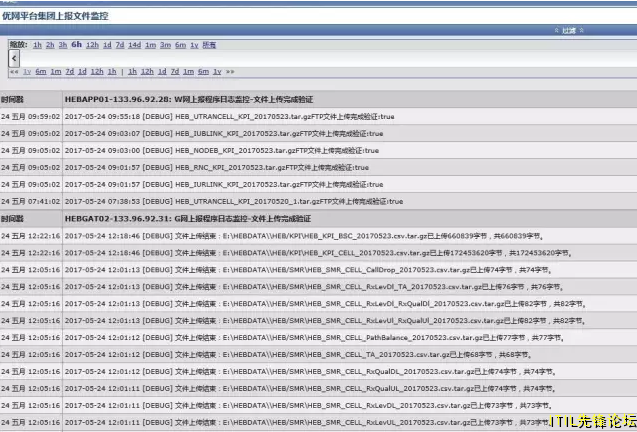The height and width of the screenshot is (432, 637).
Task: Set zoom to 14d
Action: point(134,45)
